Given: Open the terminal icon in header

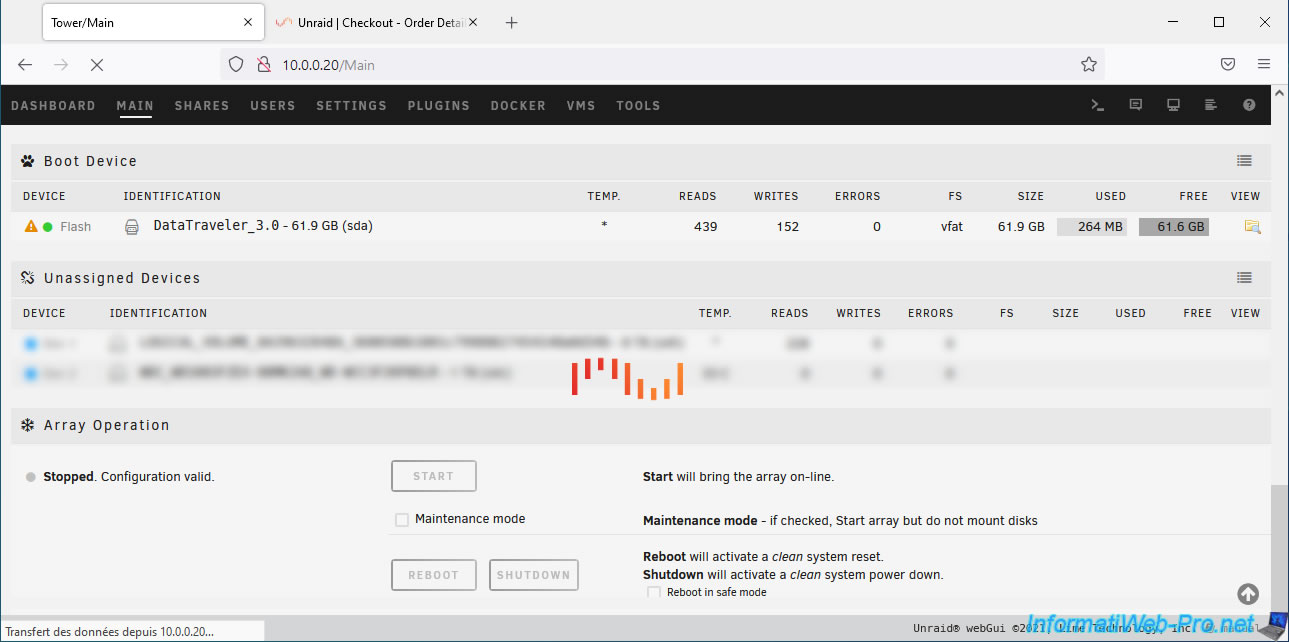Looking at the screenshot, I should click(x=1097, y=105).
